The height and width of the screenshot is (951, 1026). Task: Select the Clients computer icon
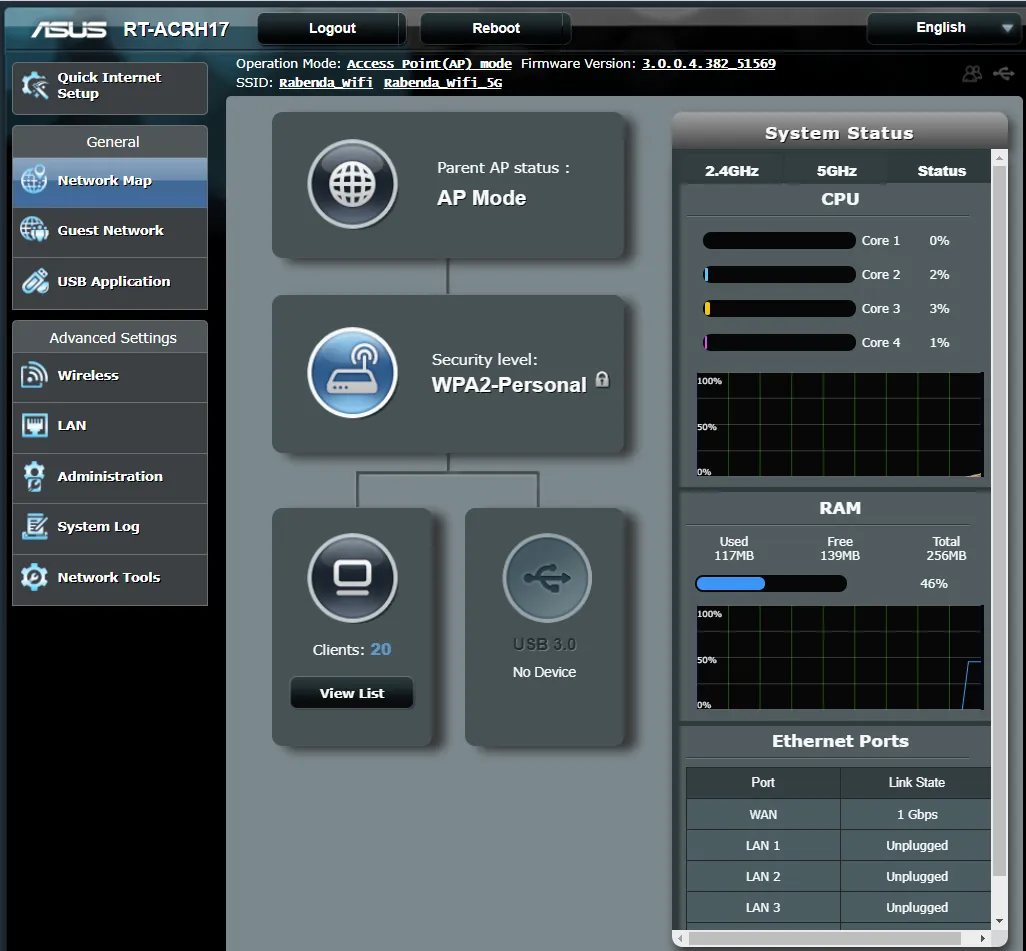coord(353,577)
